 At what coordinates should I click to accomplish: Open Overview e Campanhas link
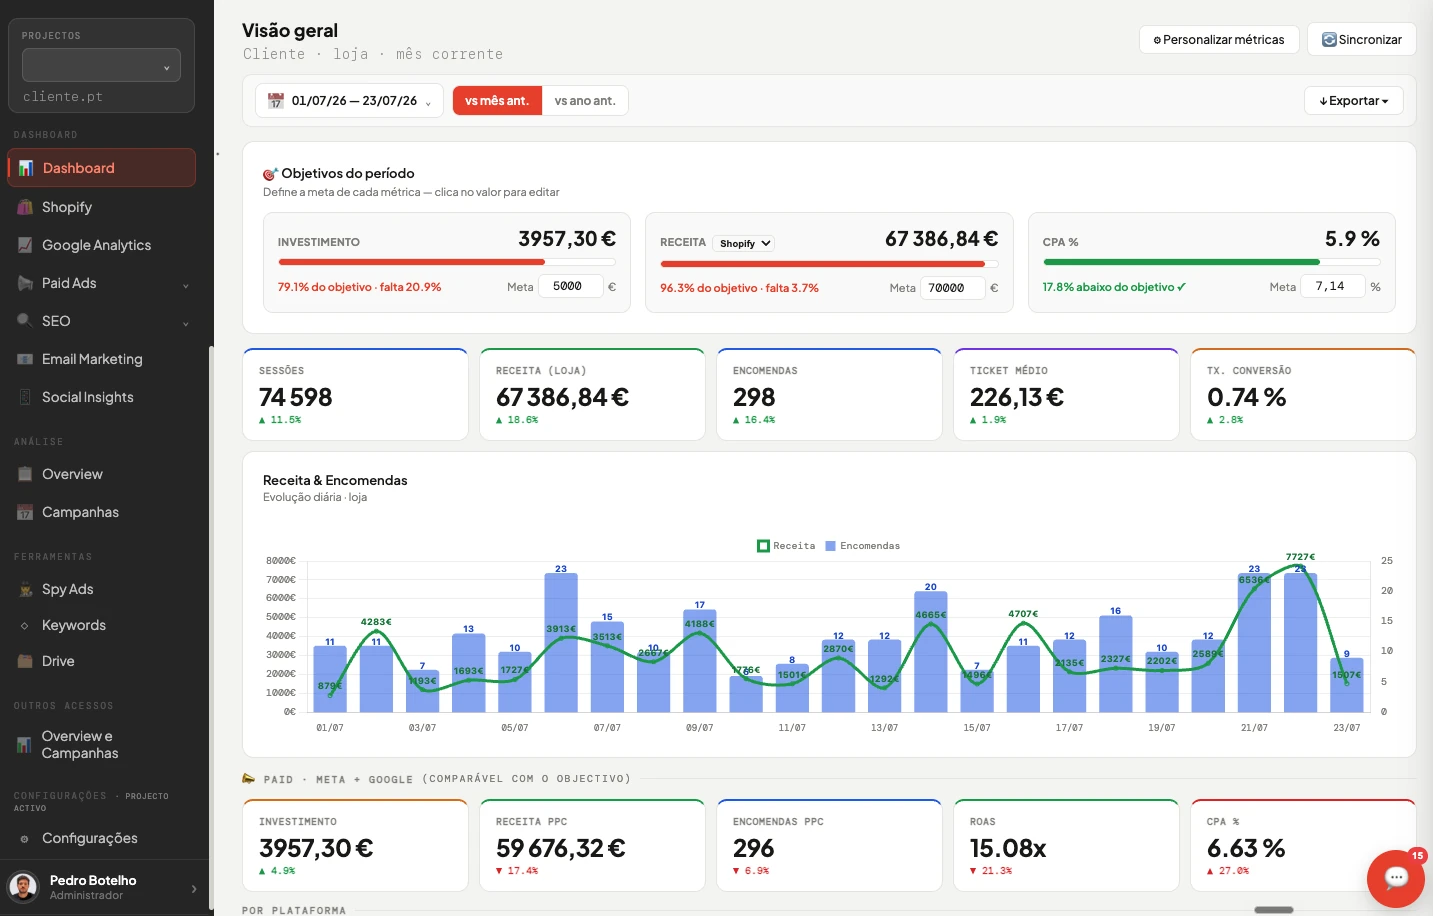(x=101, y=744)
